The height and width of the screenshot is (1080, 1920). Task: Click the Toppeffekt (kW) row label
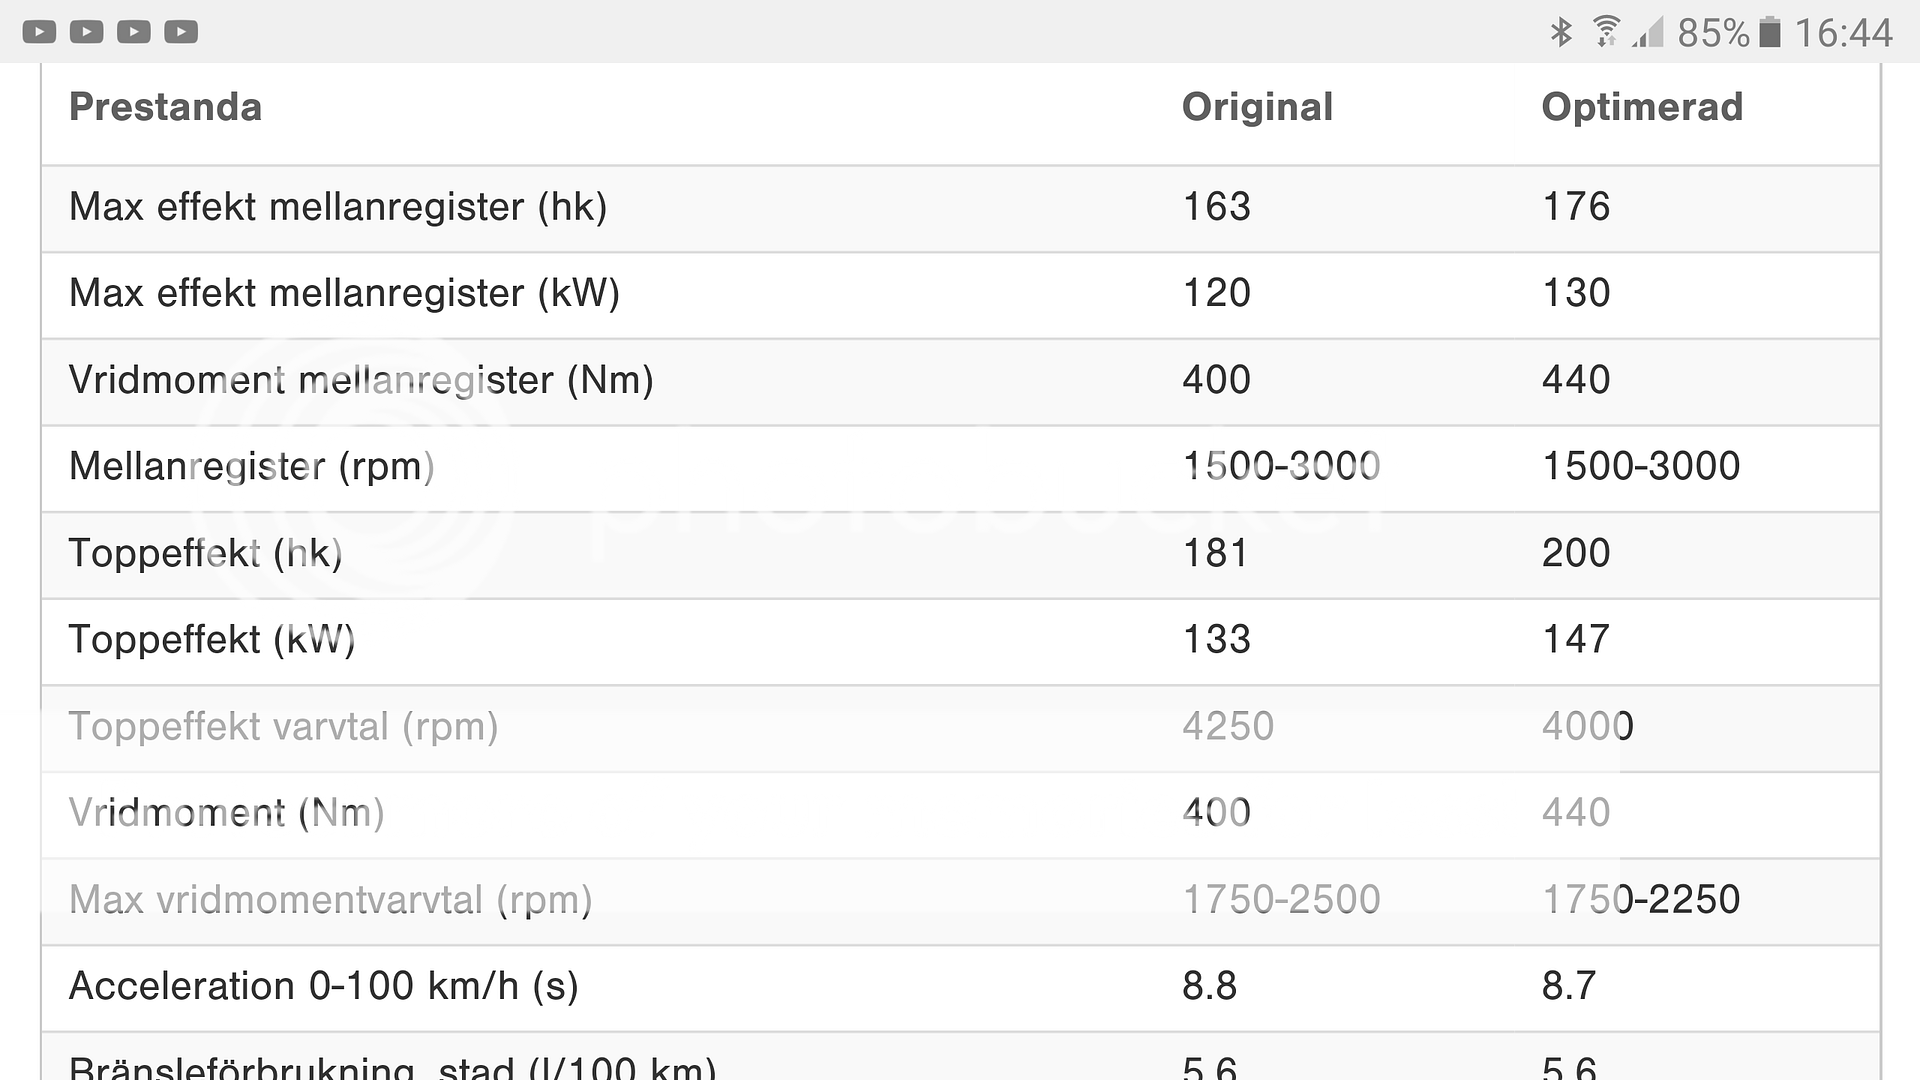pos(212,640)
